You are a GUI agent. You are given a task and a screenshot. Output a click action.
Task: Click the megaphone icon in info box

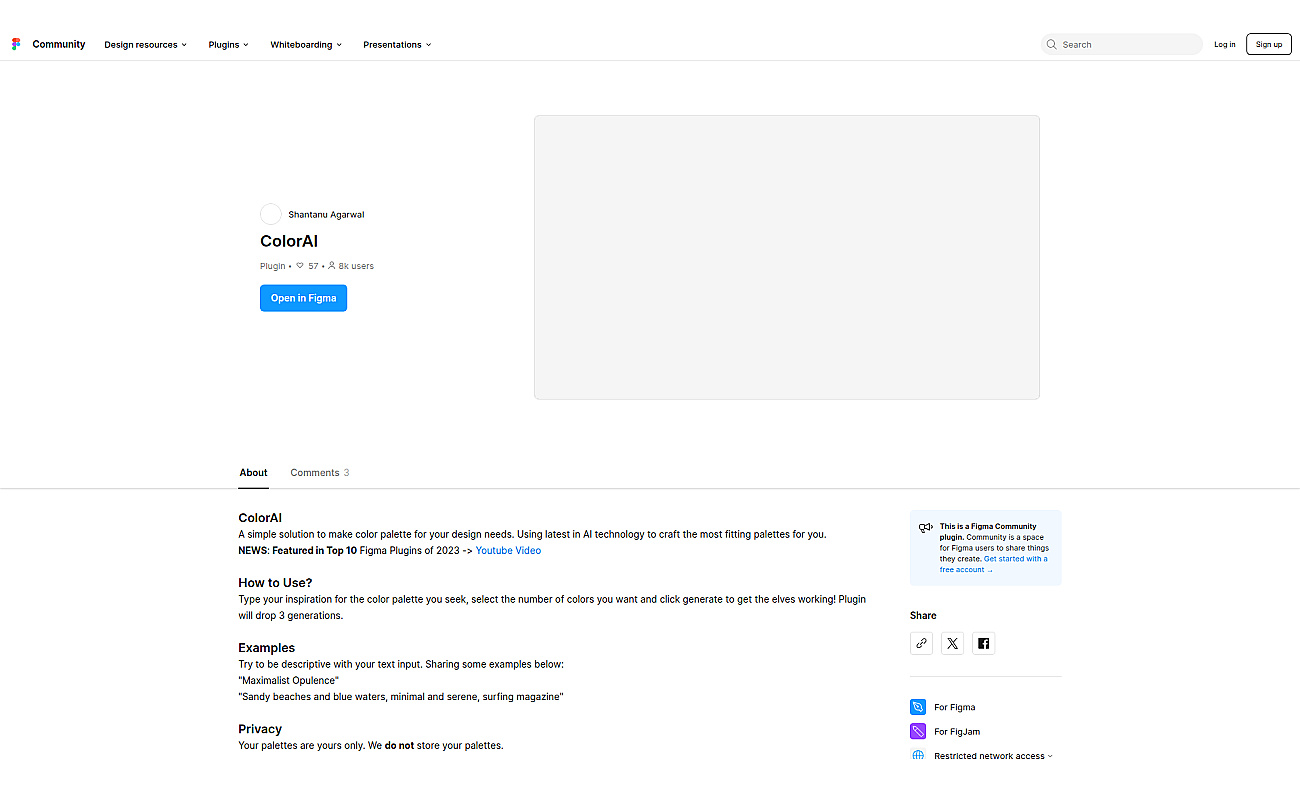pos(926,527)
